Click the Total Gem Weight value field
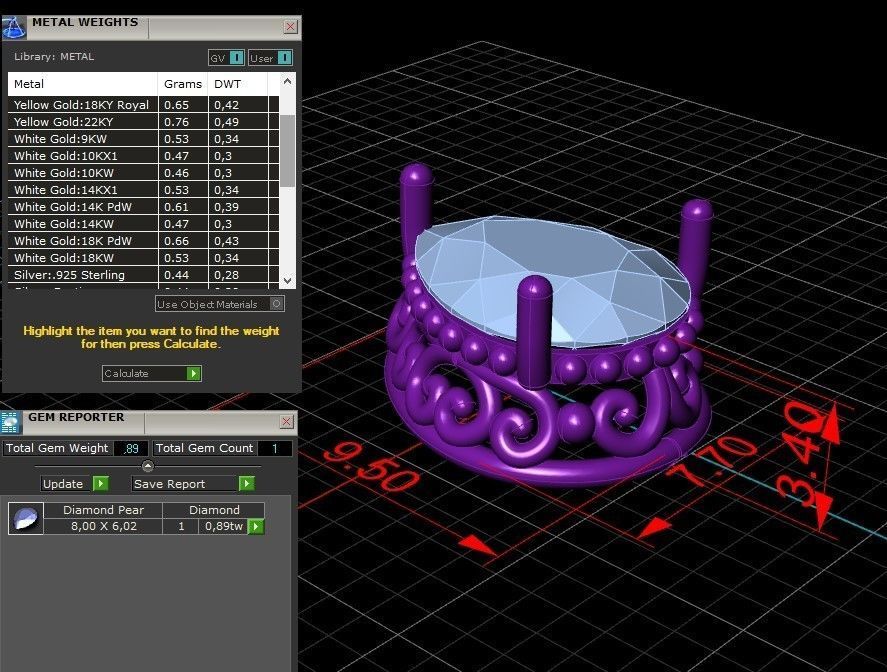 [131, 449]
